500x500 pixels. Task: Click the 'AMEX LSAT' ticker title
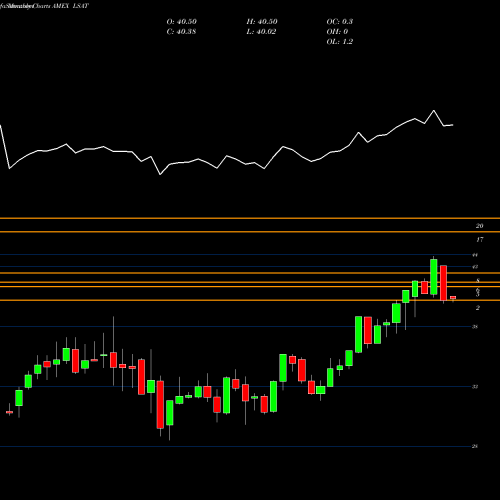tap(70, 6)
